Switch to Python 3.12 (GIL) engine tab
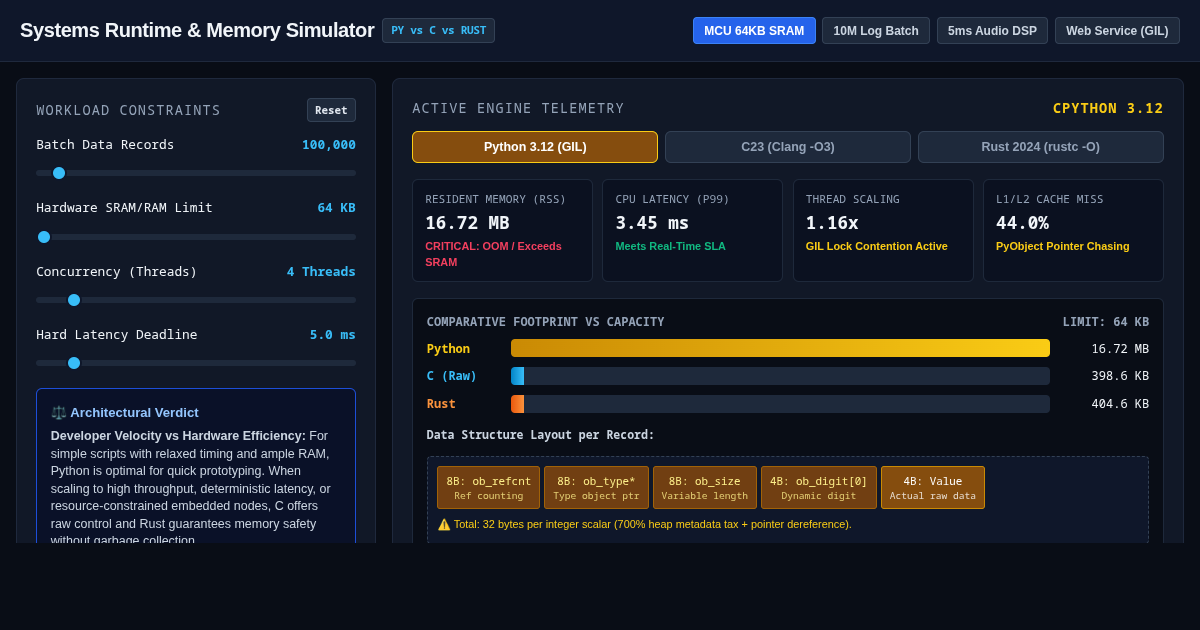The image size is (1200, 630). pos(535,147)
